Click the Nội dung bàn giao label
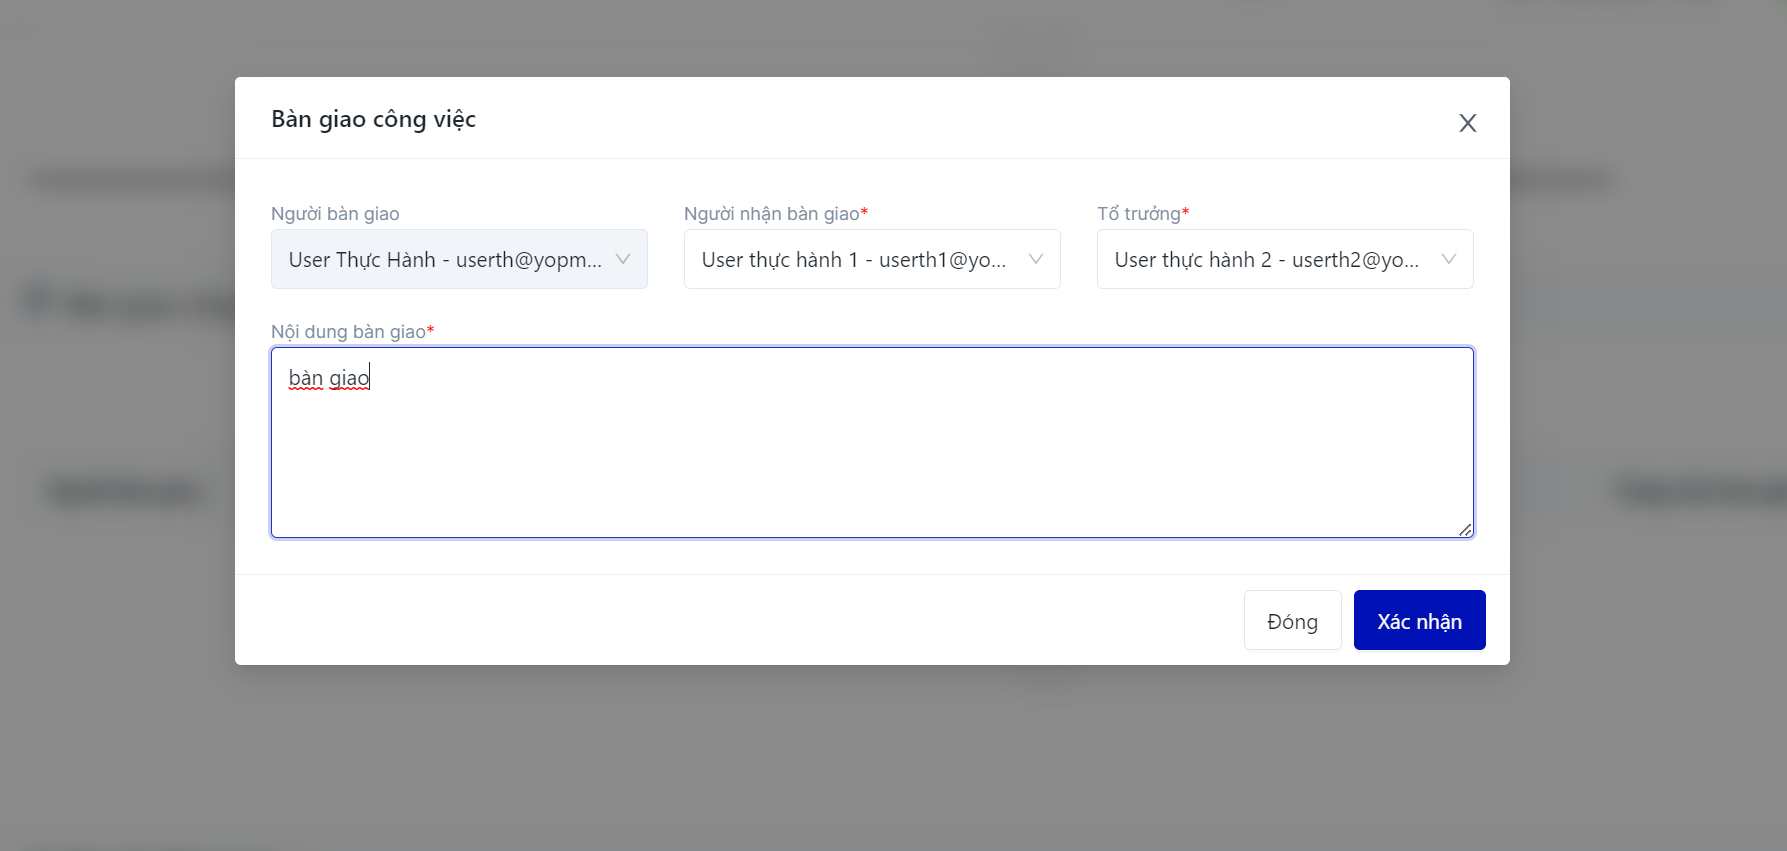This screenshot has height=851, width=1787. pos(348,332)
